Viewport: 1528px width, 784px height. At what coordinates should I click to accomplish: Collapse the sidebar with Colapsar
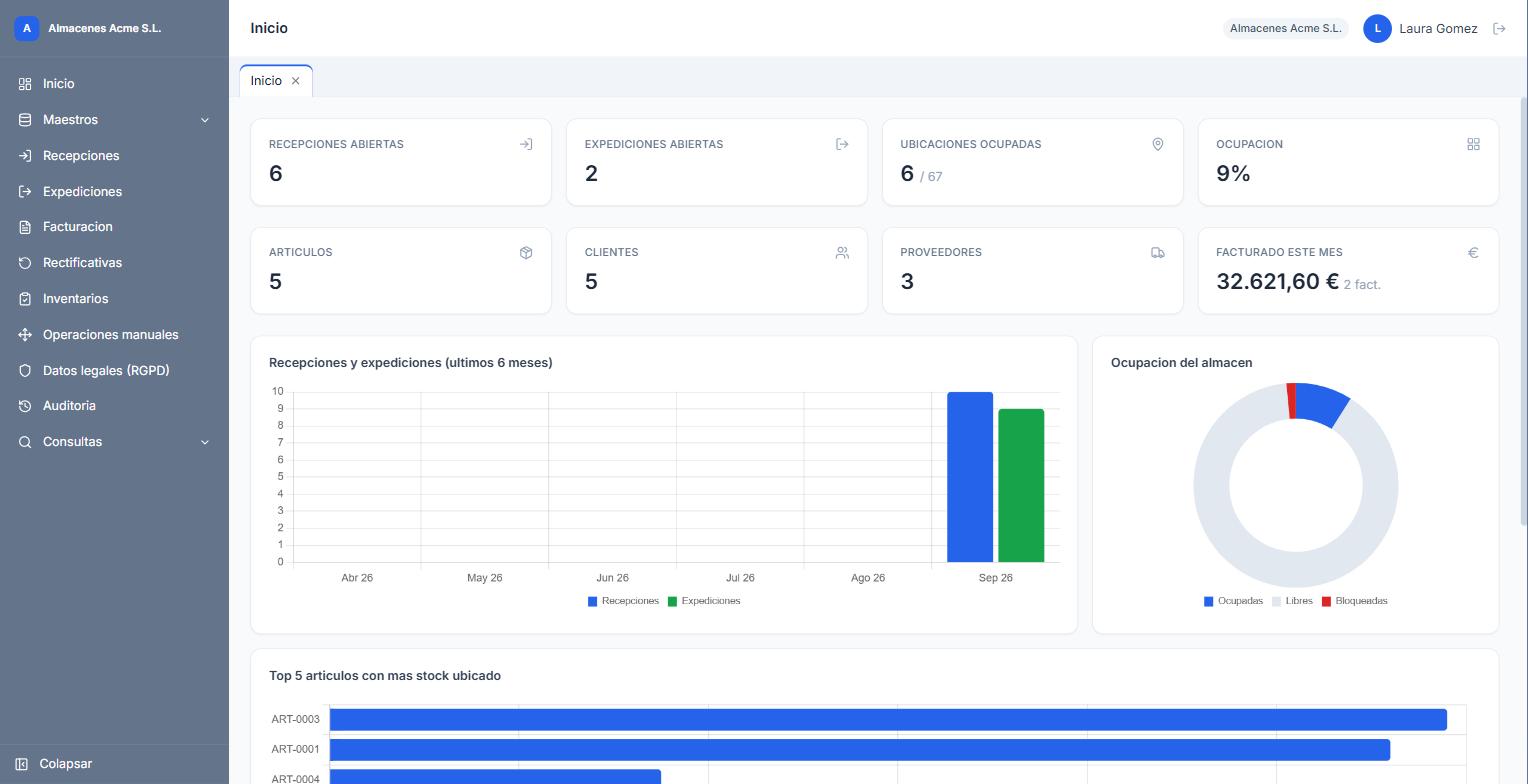114,764
